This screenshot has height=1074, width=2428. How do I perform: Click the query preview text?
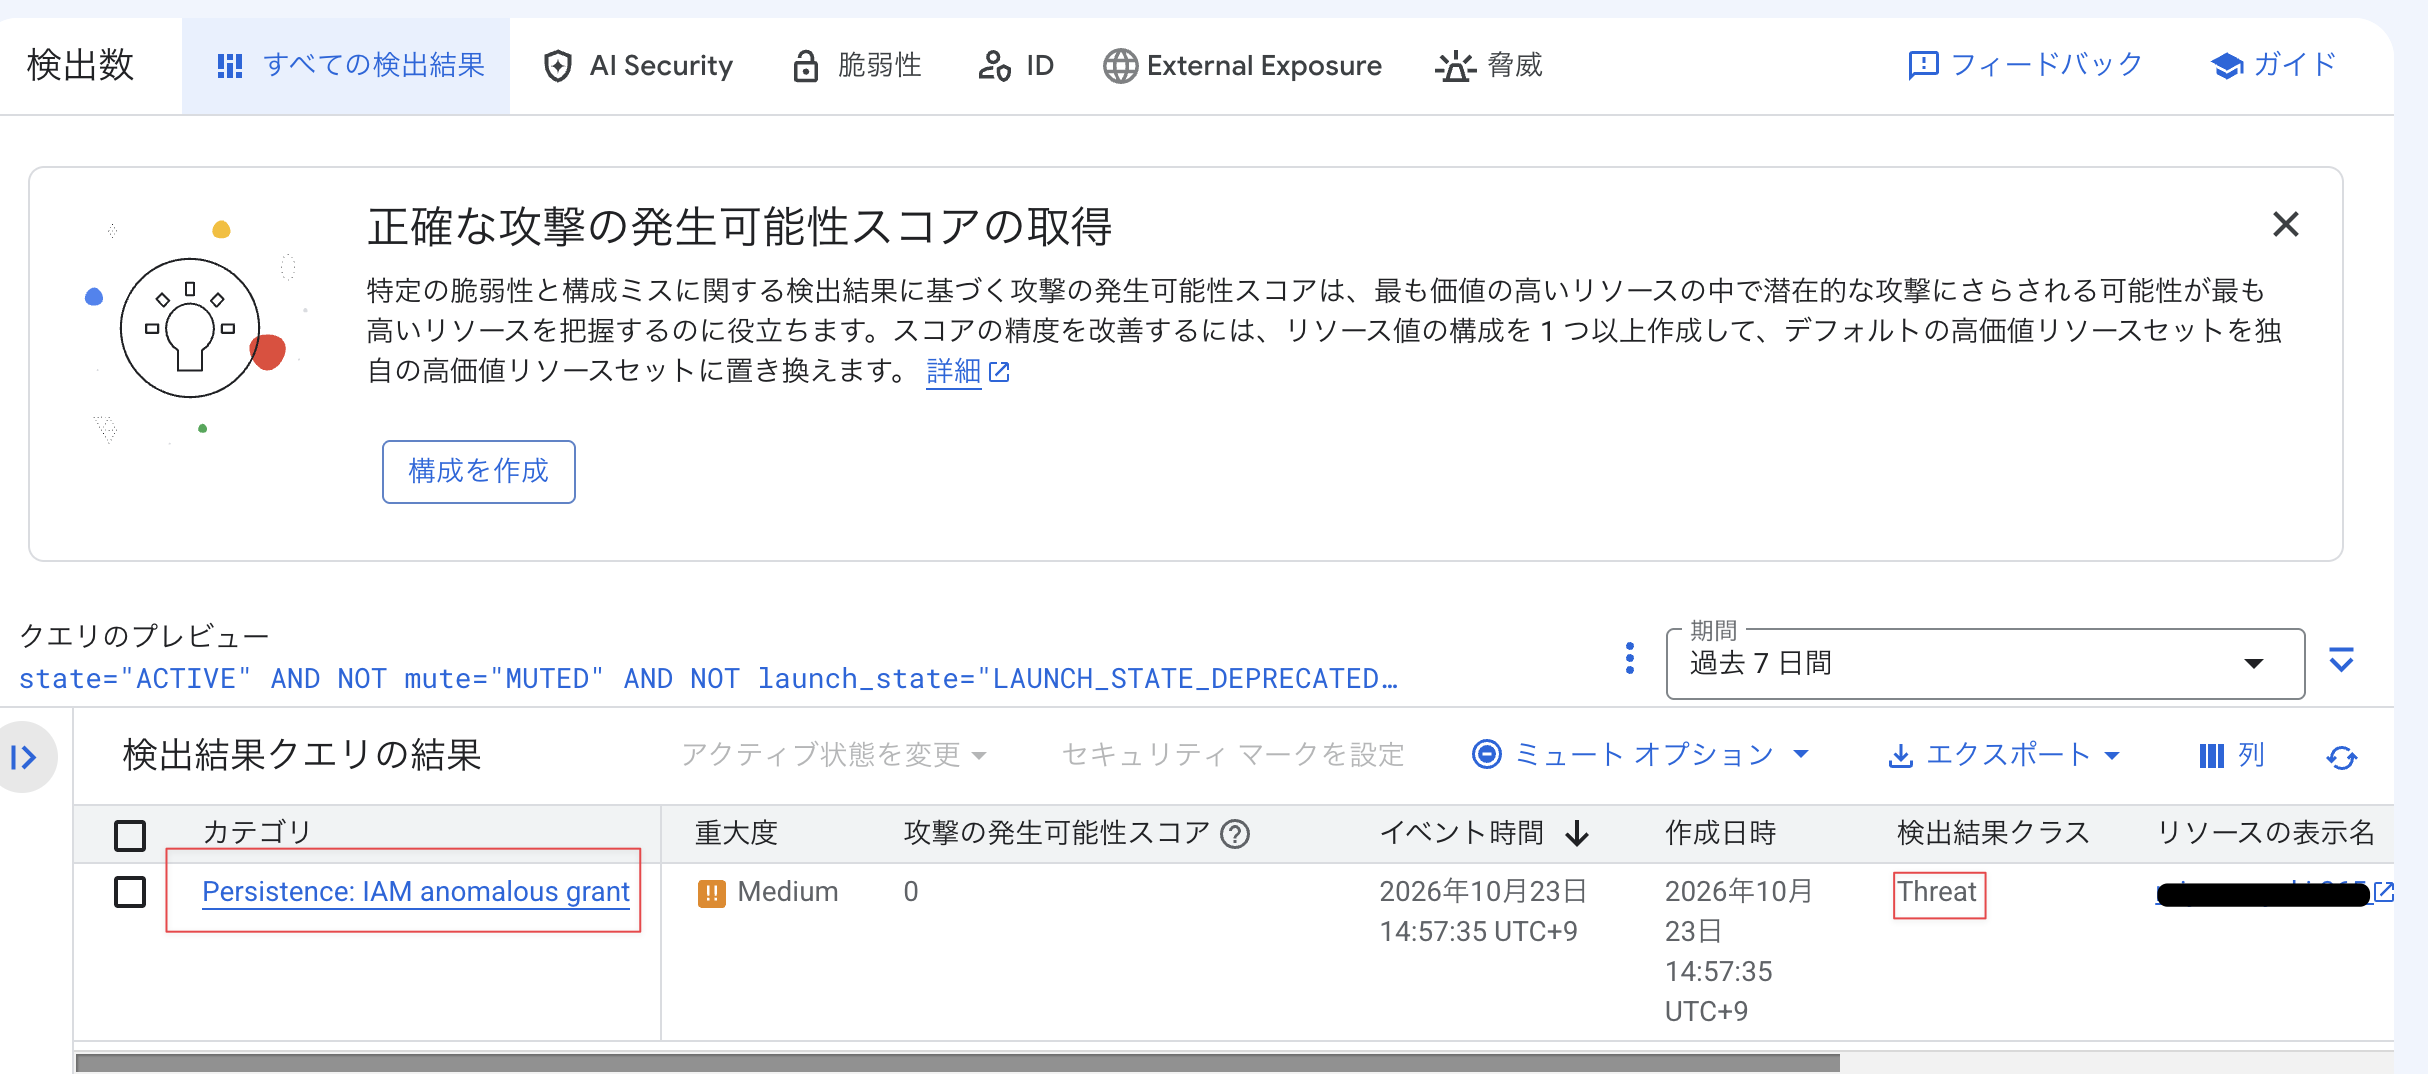pos(708,679)
